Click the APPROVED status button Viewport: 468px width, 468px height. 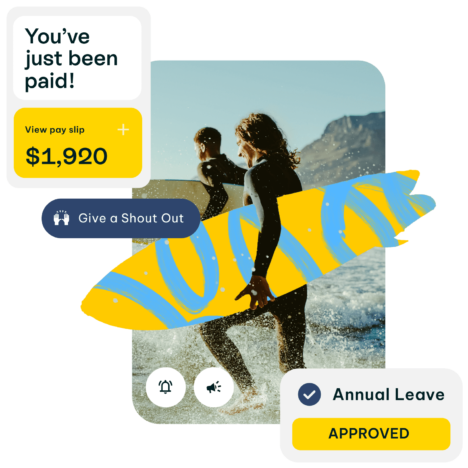[x=371, y=434]
